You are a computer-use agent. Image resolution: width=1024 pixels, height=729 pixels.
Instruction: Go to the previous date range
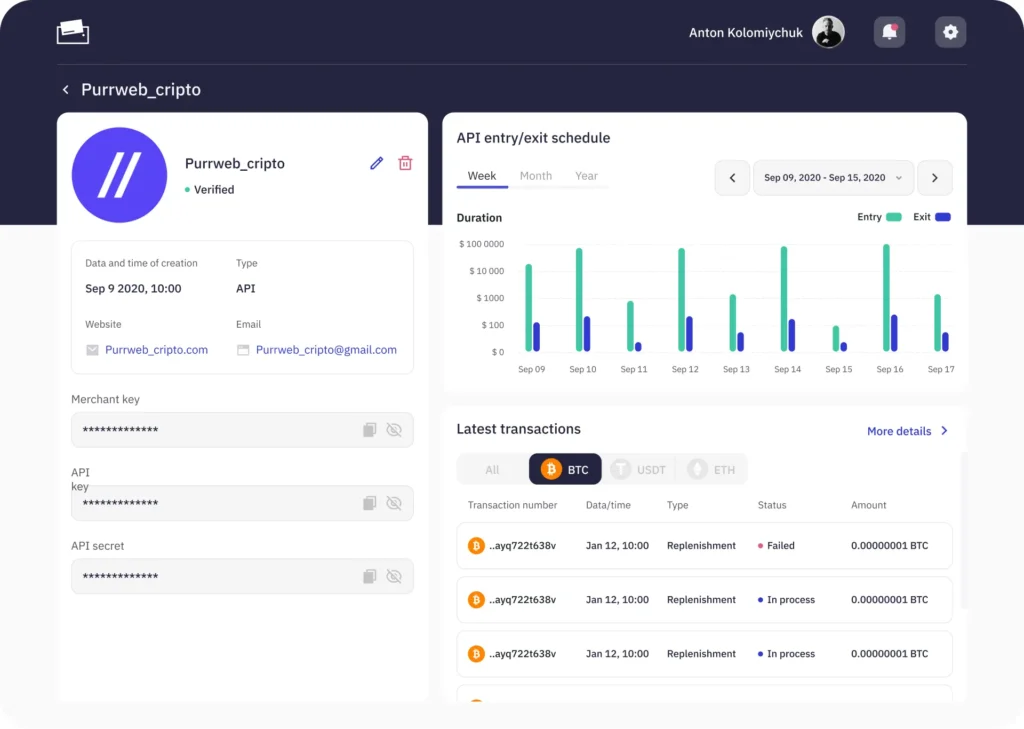732,178
